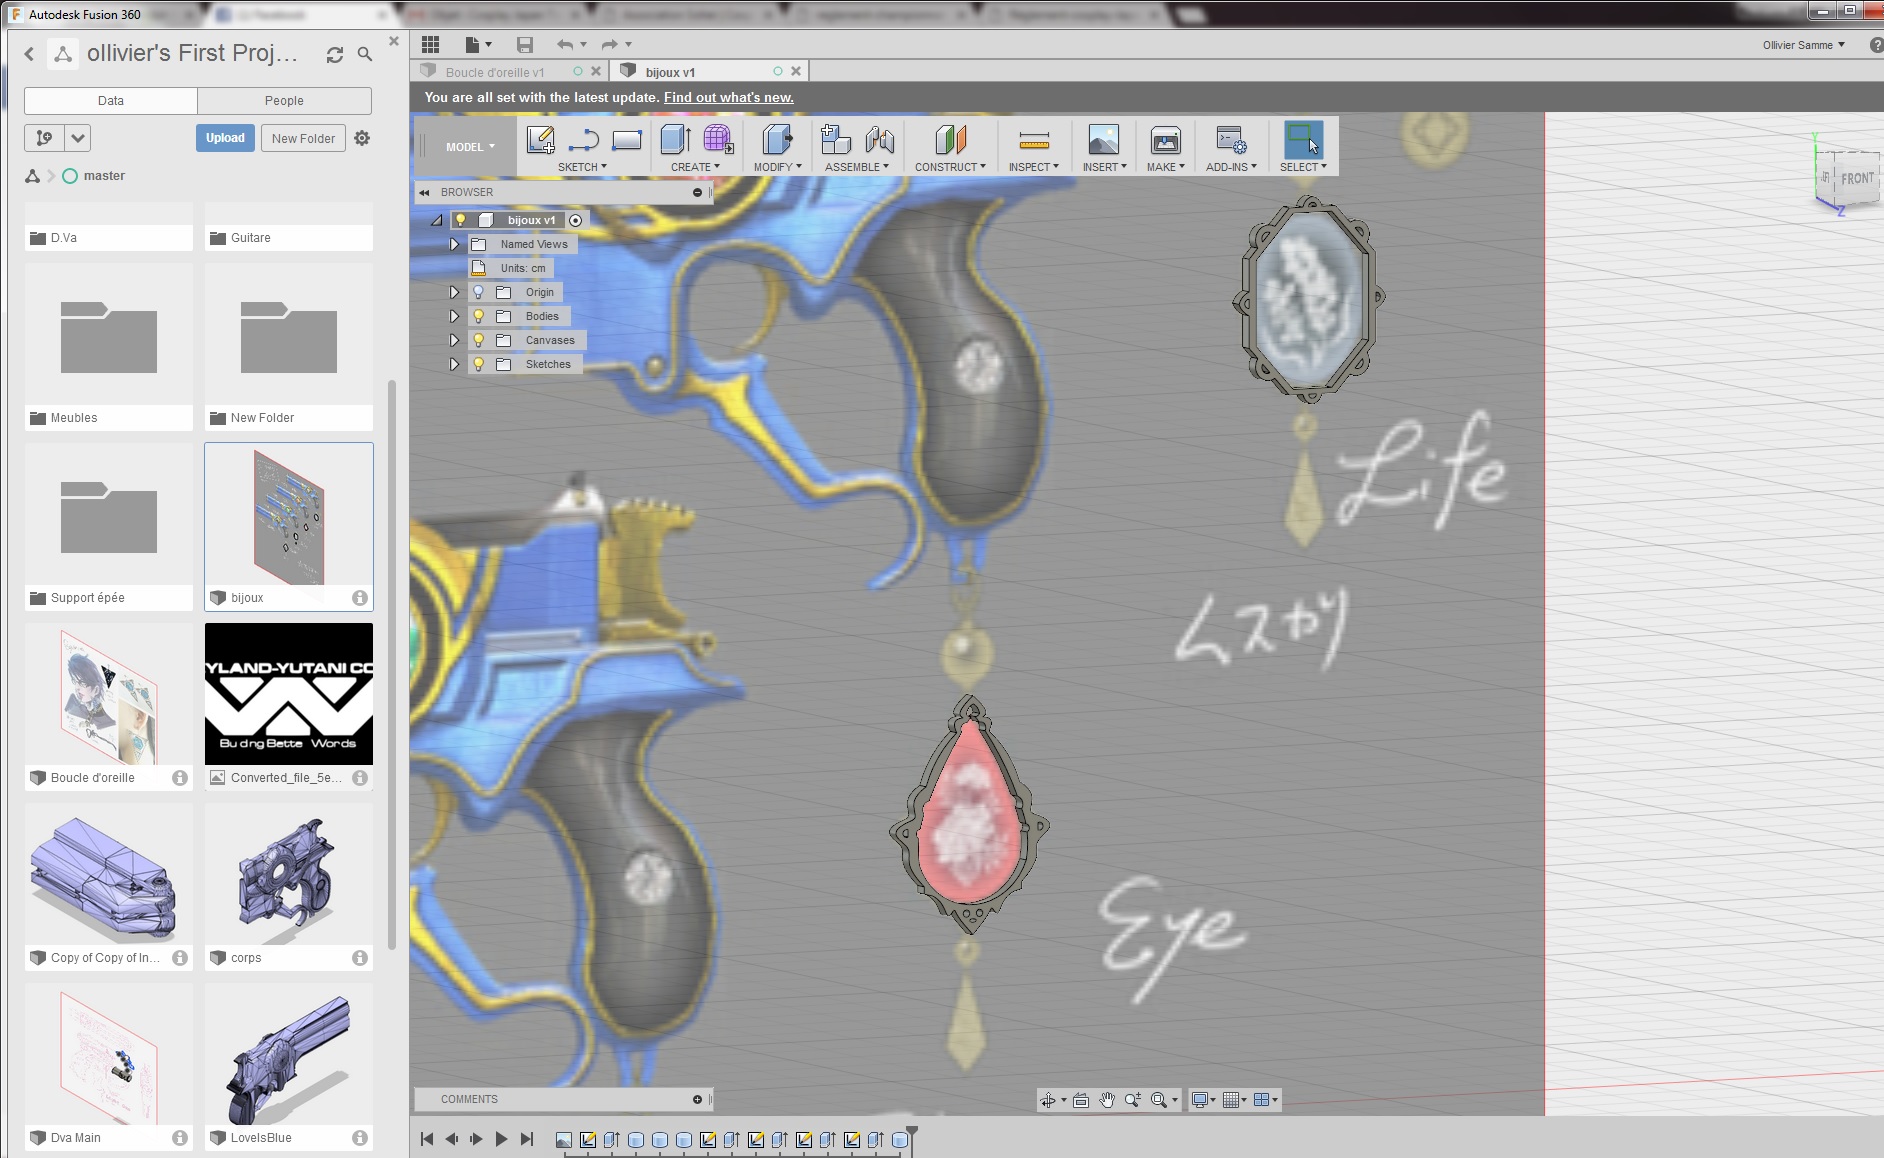Open the LoveIsBlue design thumbnail
1884x1158 pixels.
pos(289,1055)
